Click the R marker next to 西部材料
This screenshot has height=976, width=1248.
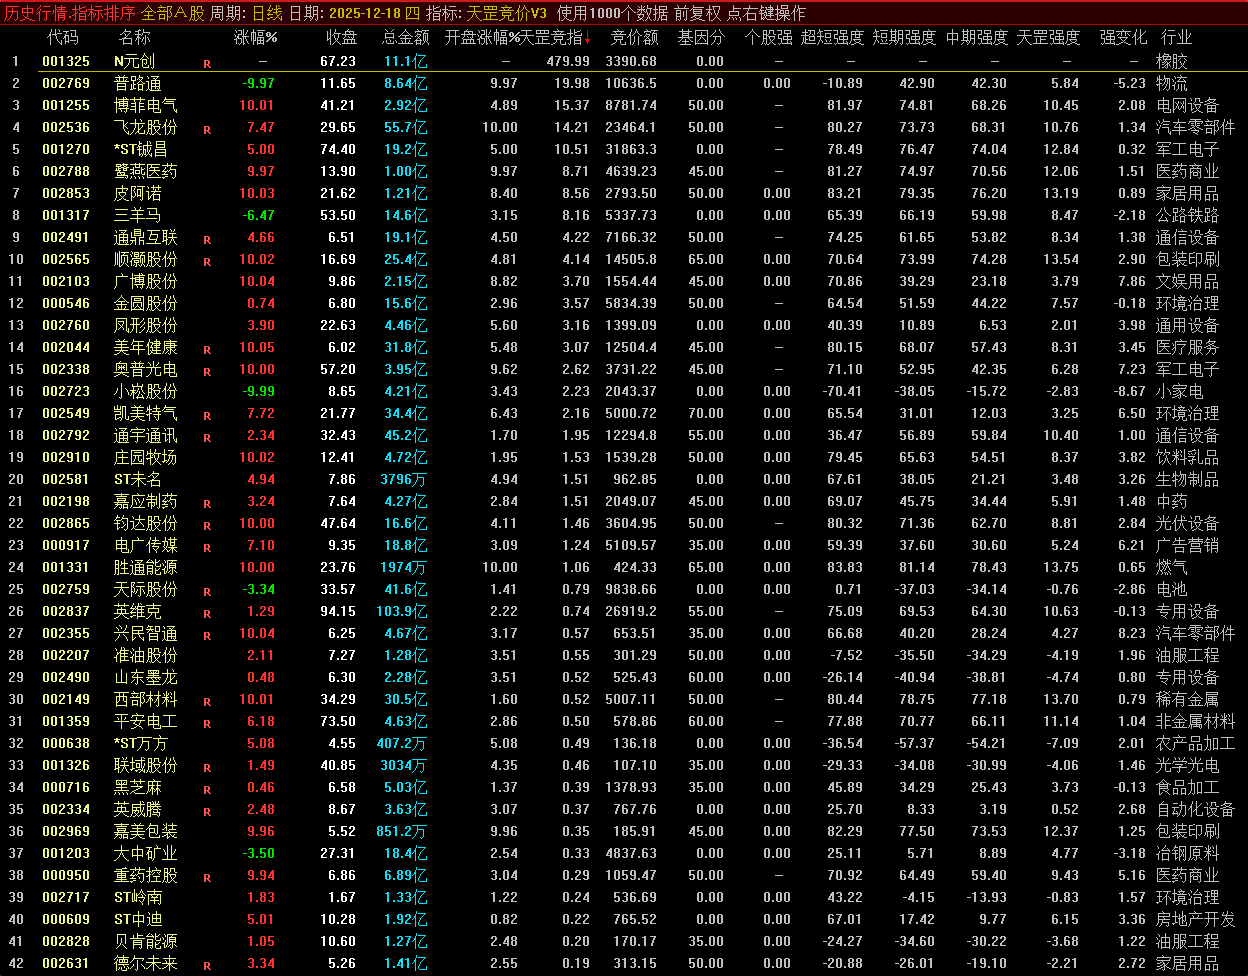click(x=207, y=701)
